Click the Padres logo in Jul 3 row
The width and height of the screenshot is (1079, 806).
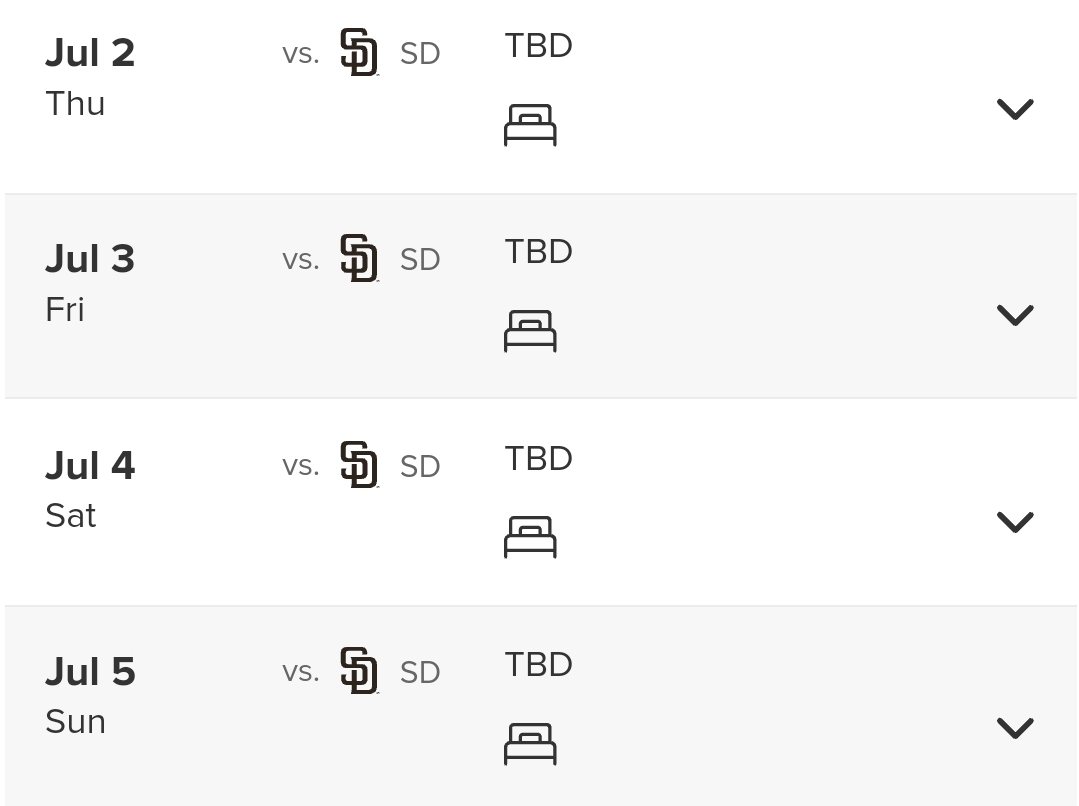tap(359, 258)
